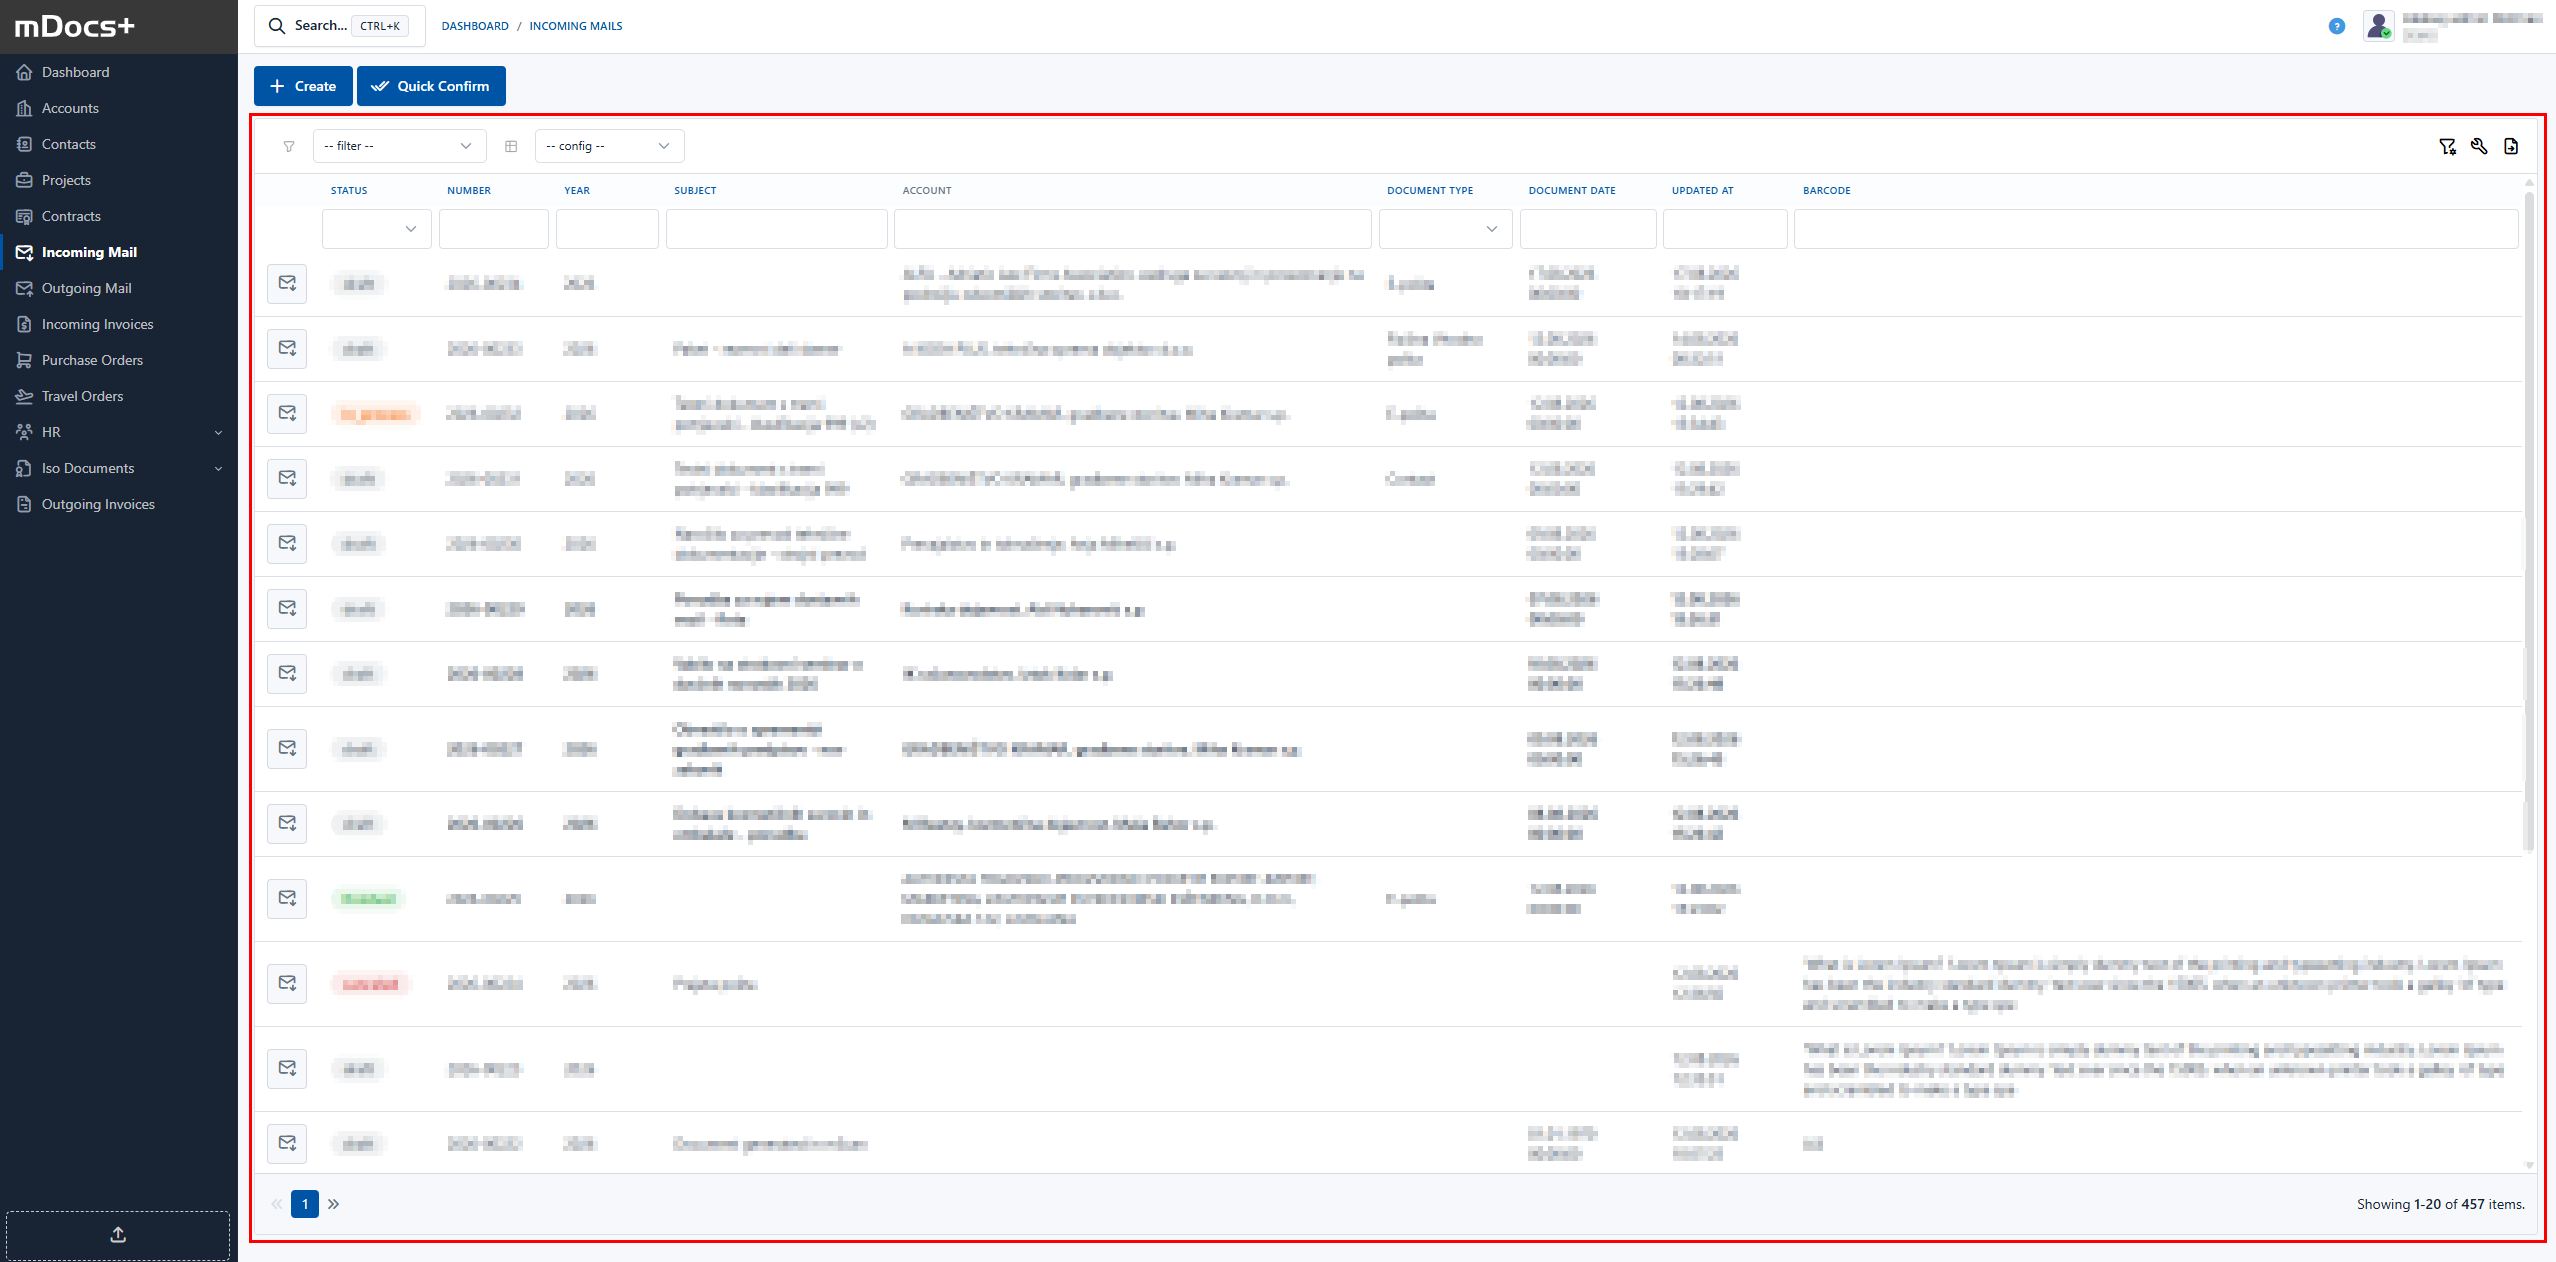The height and width of the screenshot is (1262, 2556).
Task: Click the Quick Confirm button
Action: tap(431, 86)
